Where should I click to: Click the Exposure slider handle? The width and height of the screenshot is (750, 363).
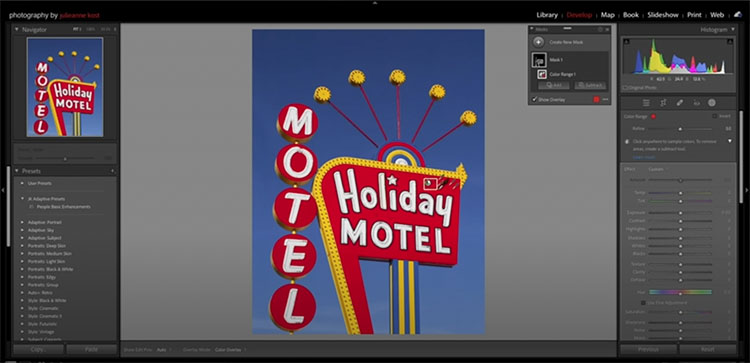680,213
